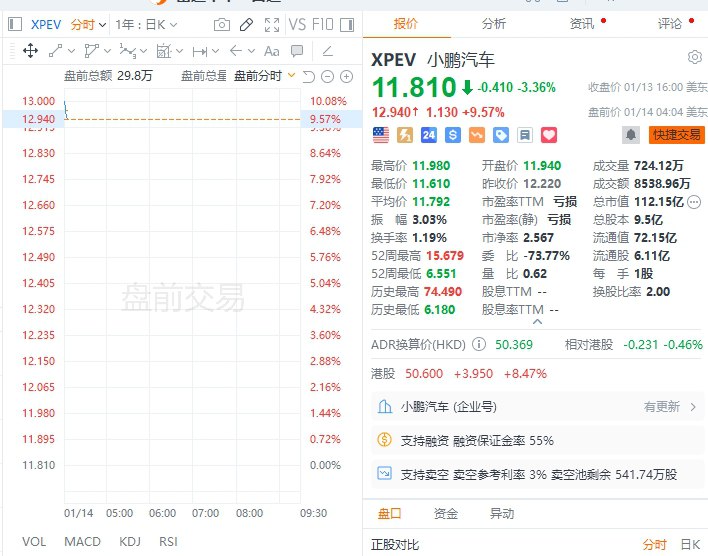Expand the channel tool options arrow
Screen dimensions: 708x556
[107, 51]
